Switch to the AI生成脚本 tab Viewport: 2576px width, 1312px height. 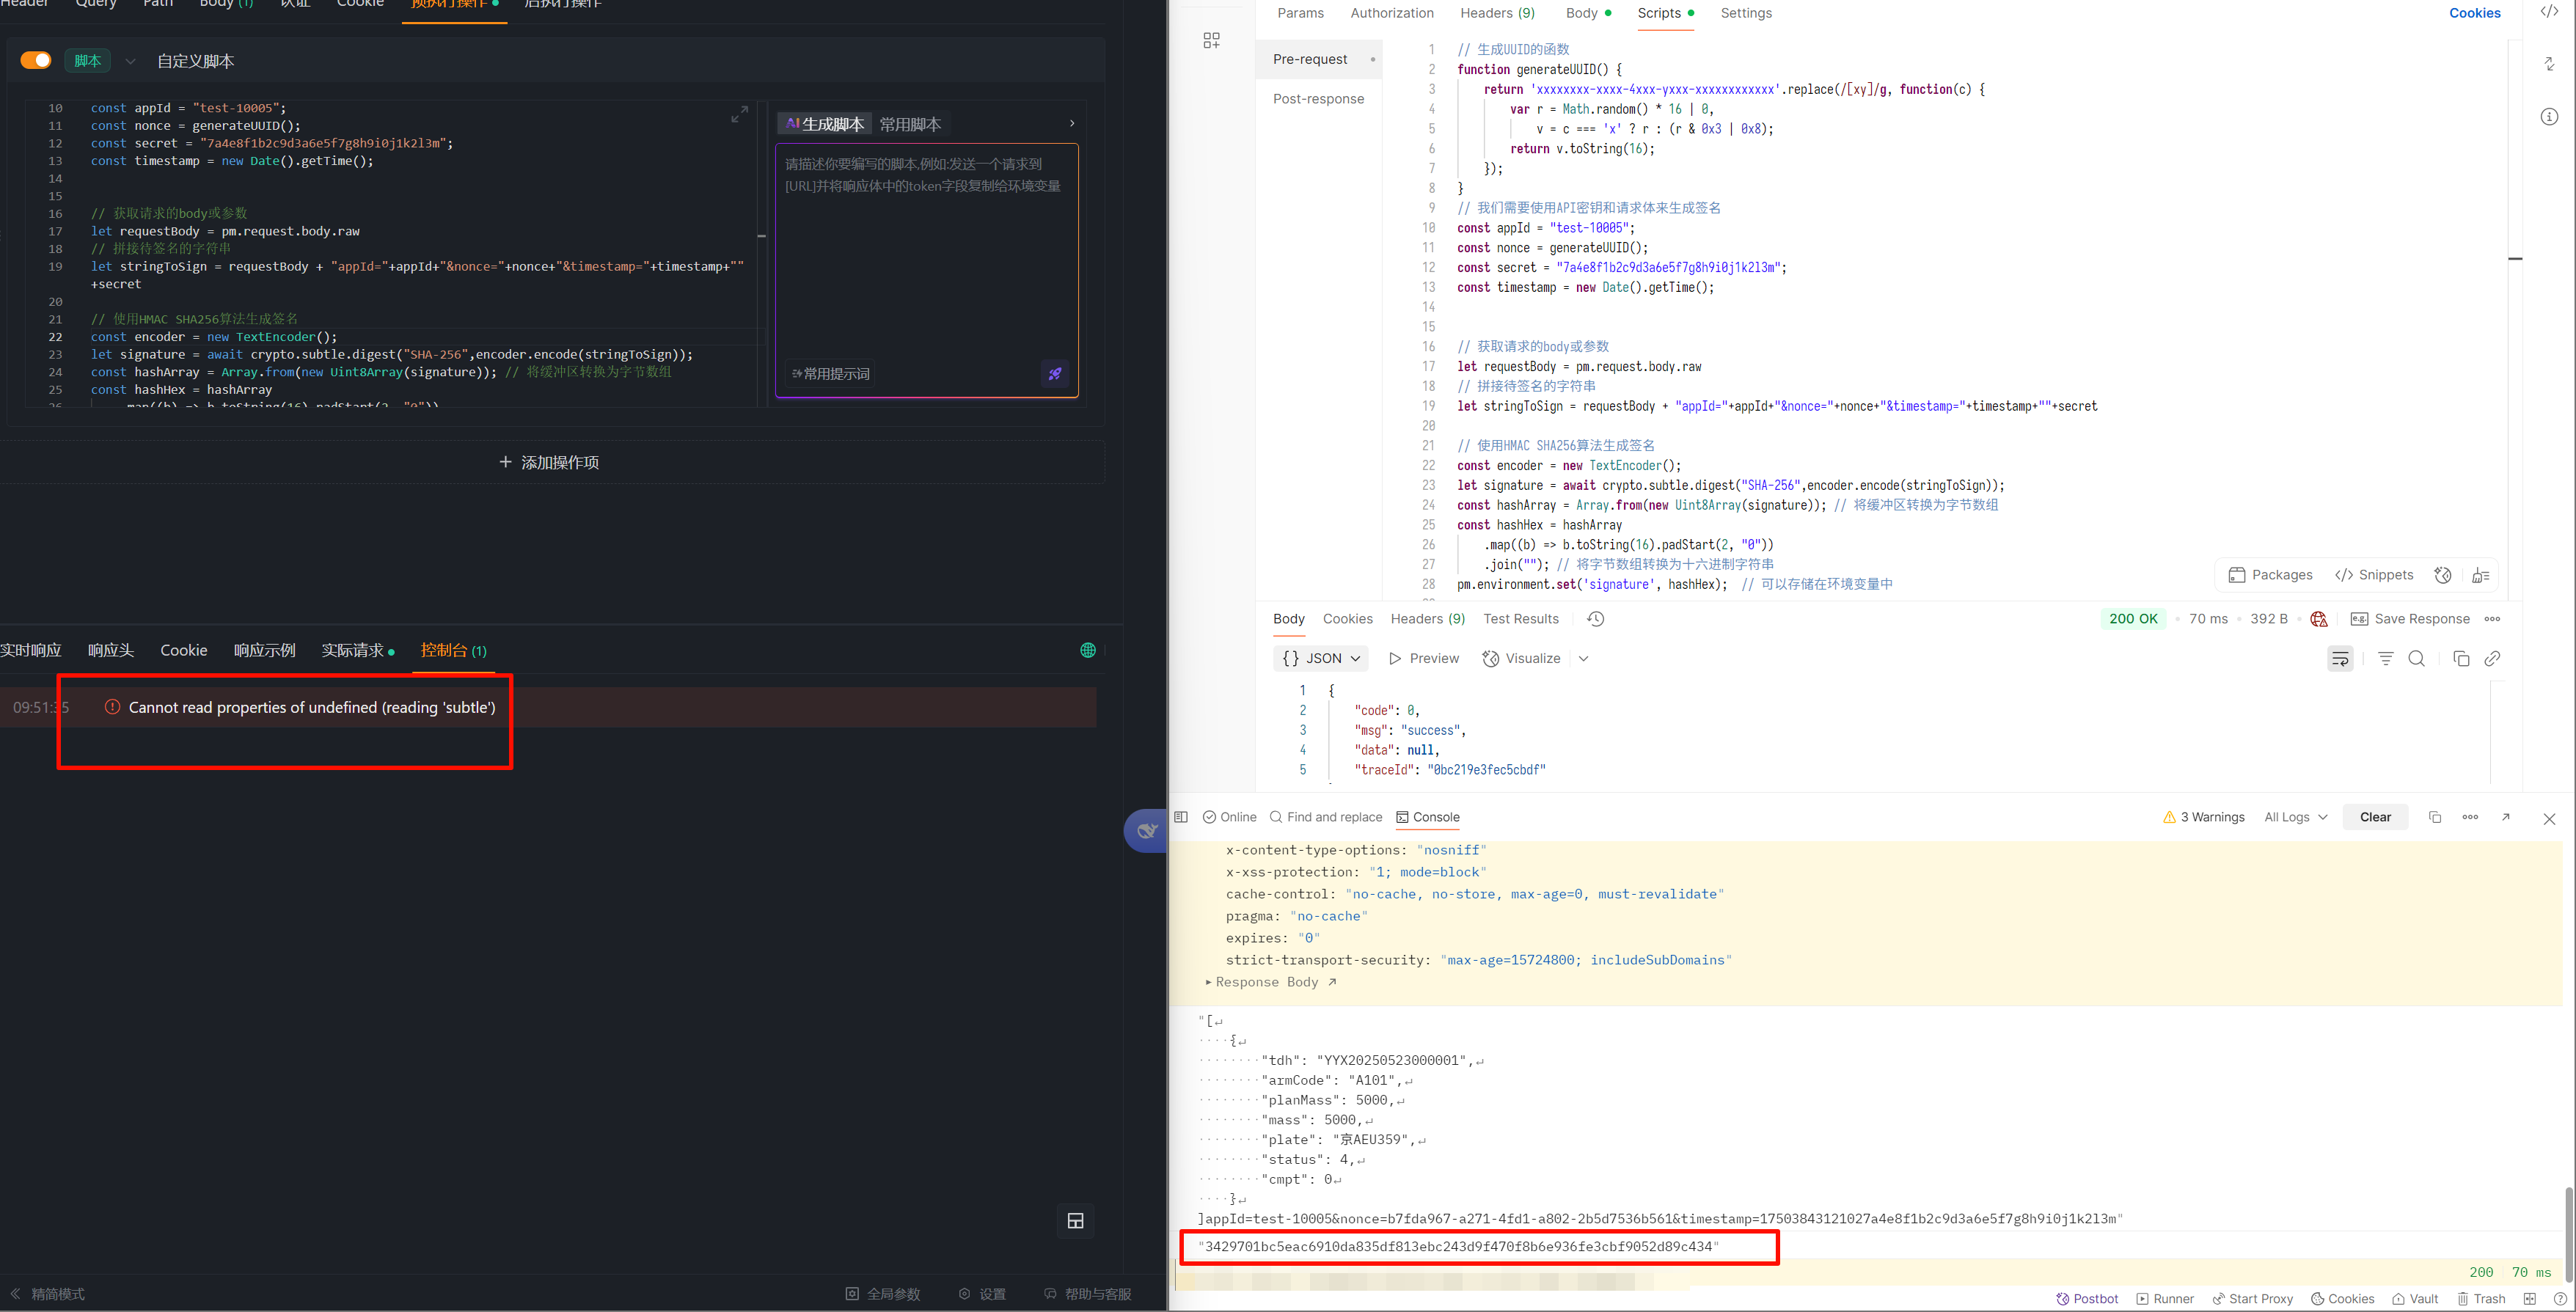(824, 124)
